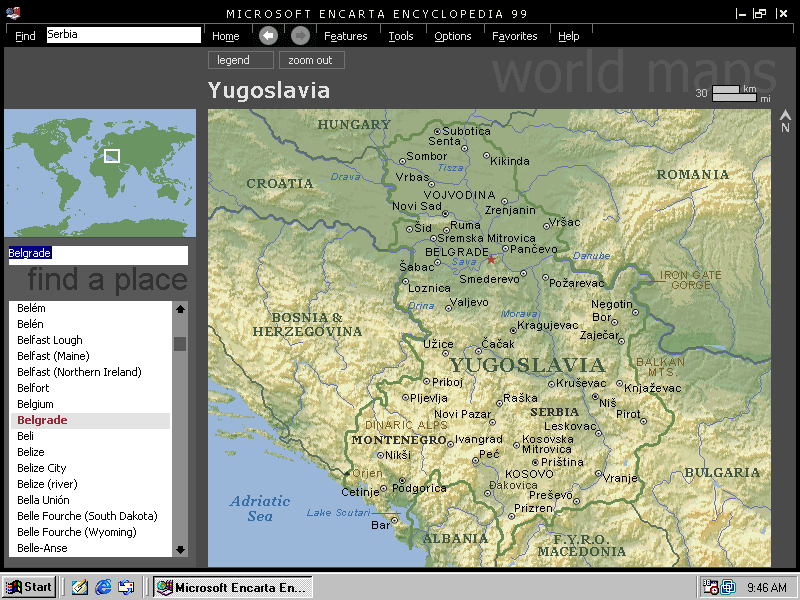Open the Features menu
Screen dimensions: 800x600
click(345, 36)
